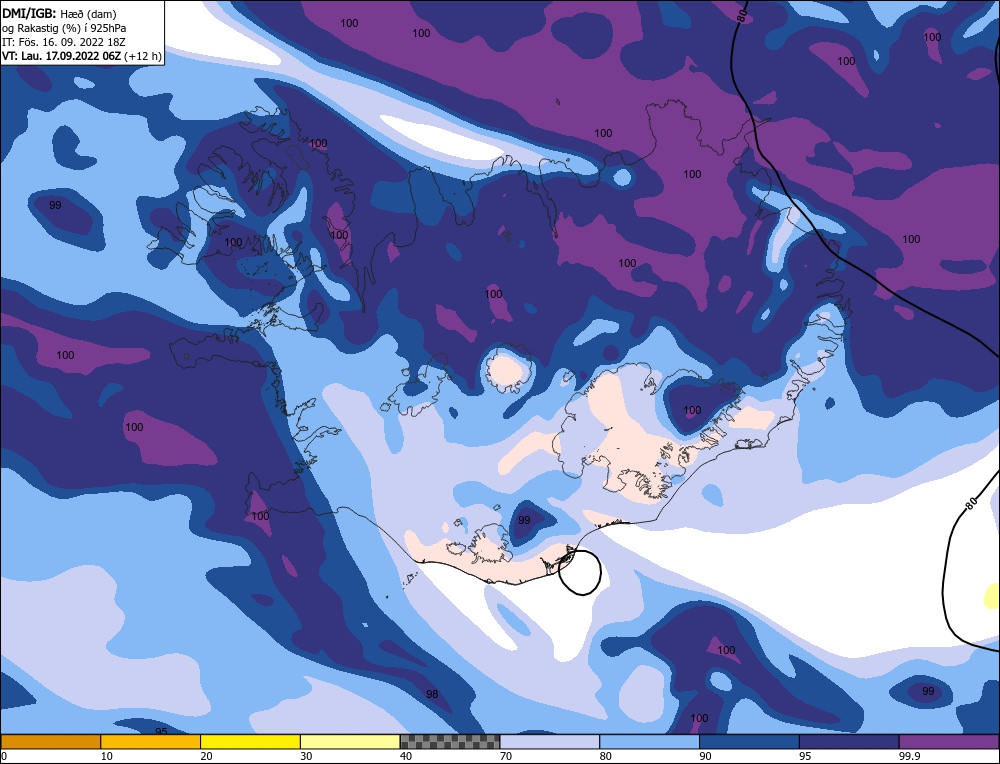Click the legend tick value 40
The image size is (1000, 764).
click(406, 756)
